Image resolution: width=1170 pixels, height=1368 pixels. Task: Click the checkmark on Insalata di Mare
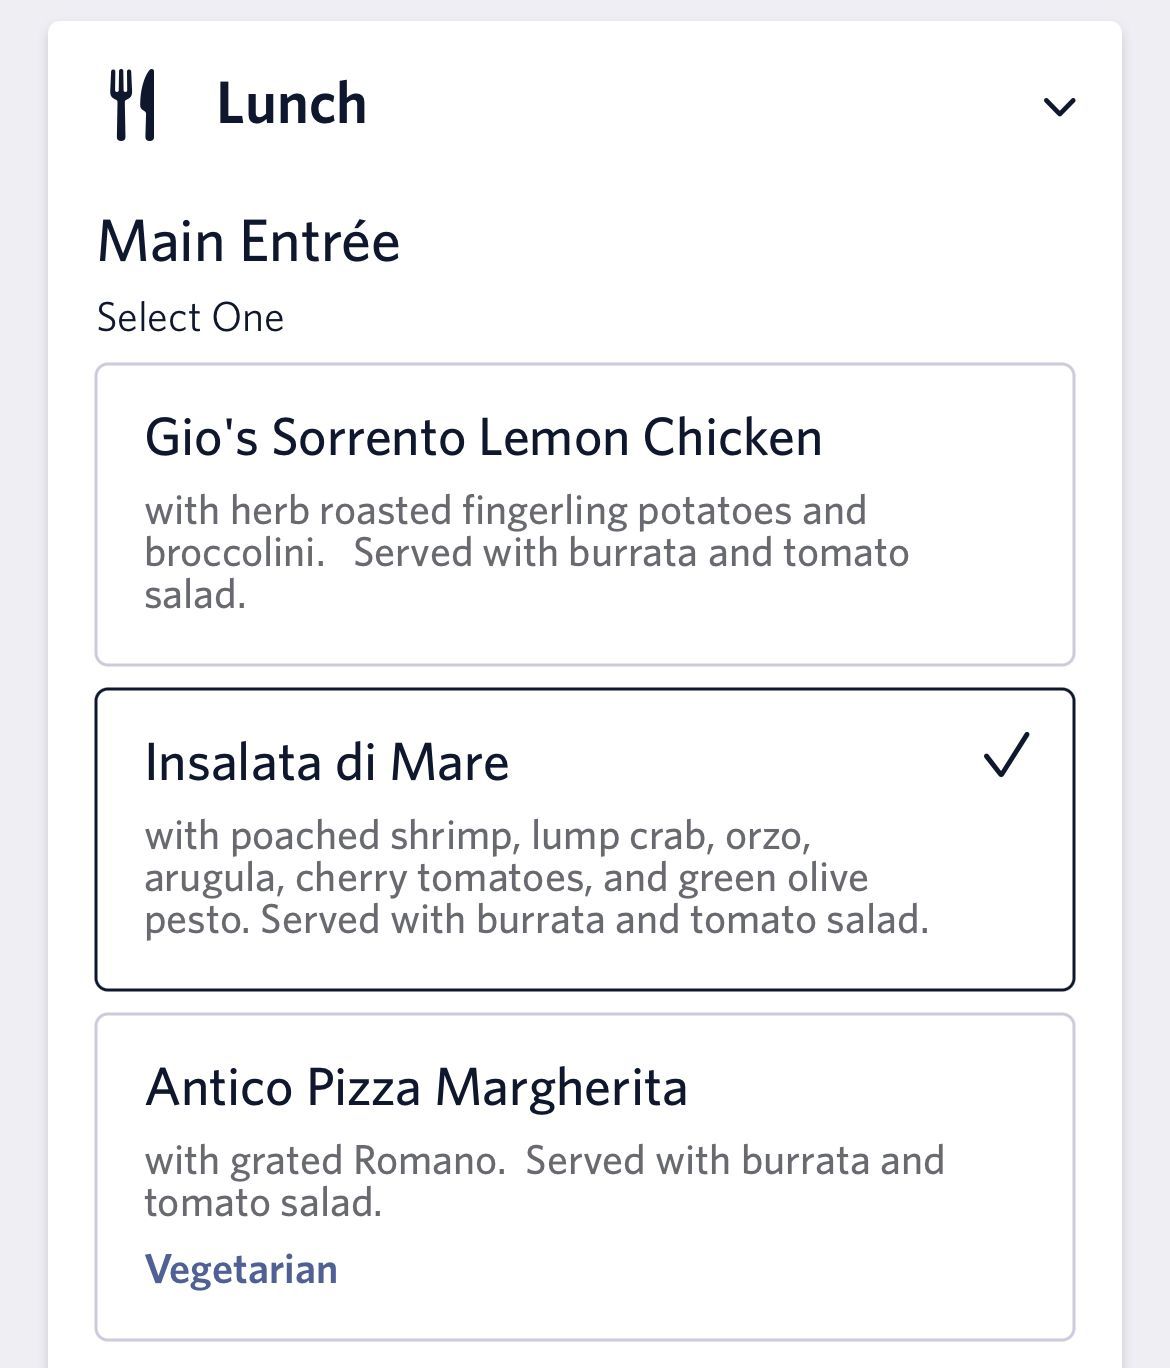1006,755
